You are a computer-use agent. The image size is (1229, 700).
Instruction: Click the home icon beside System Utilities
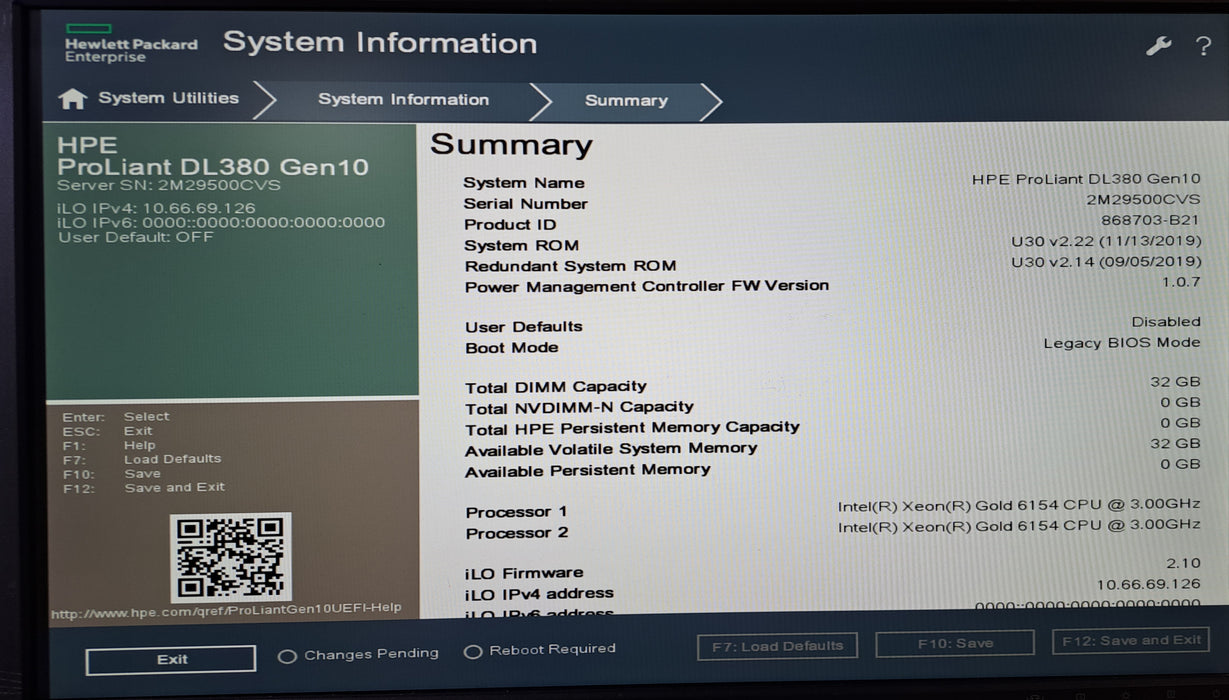coord(72,99)
